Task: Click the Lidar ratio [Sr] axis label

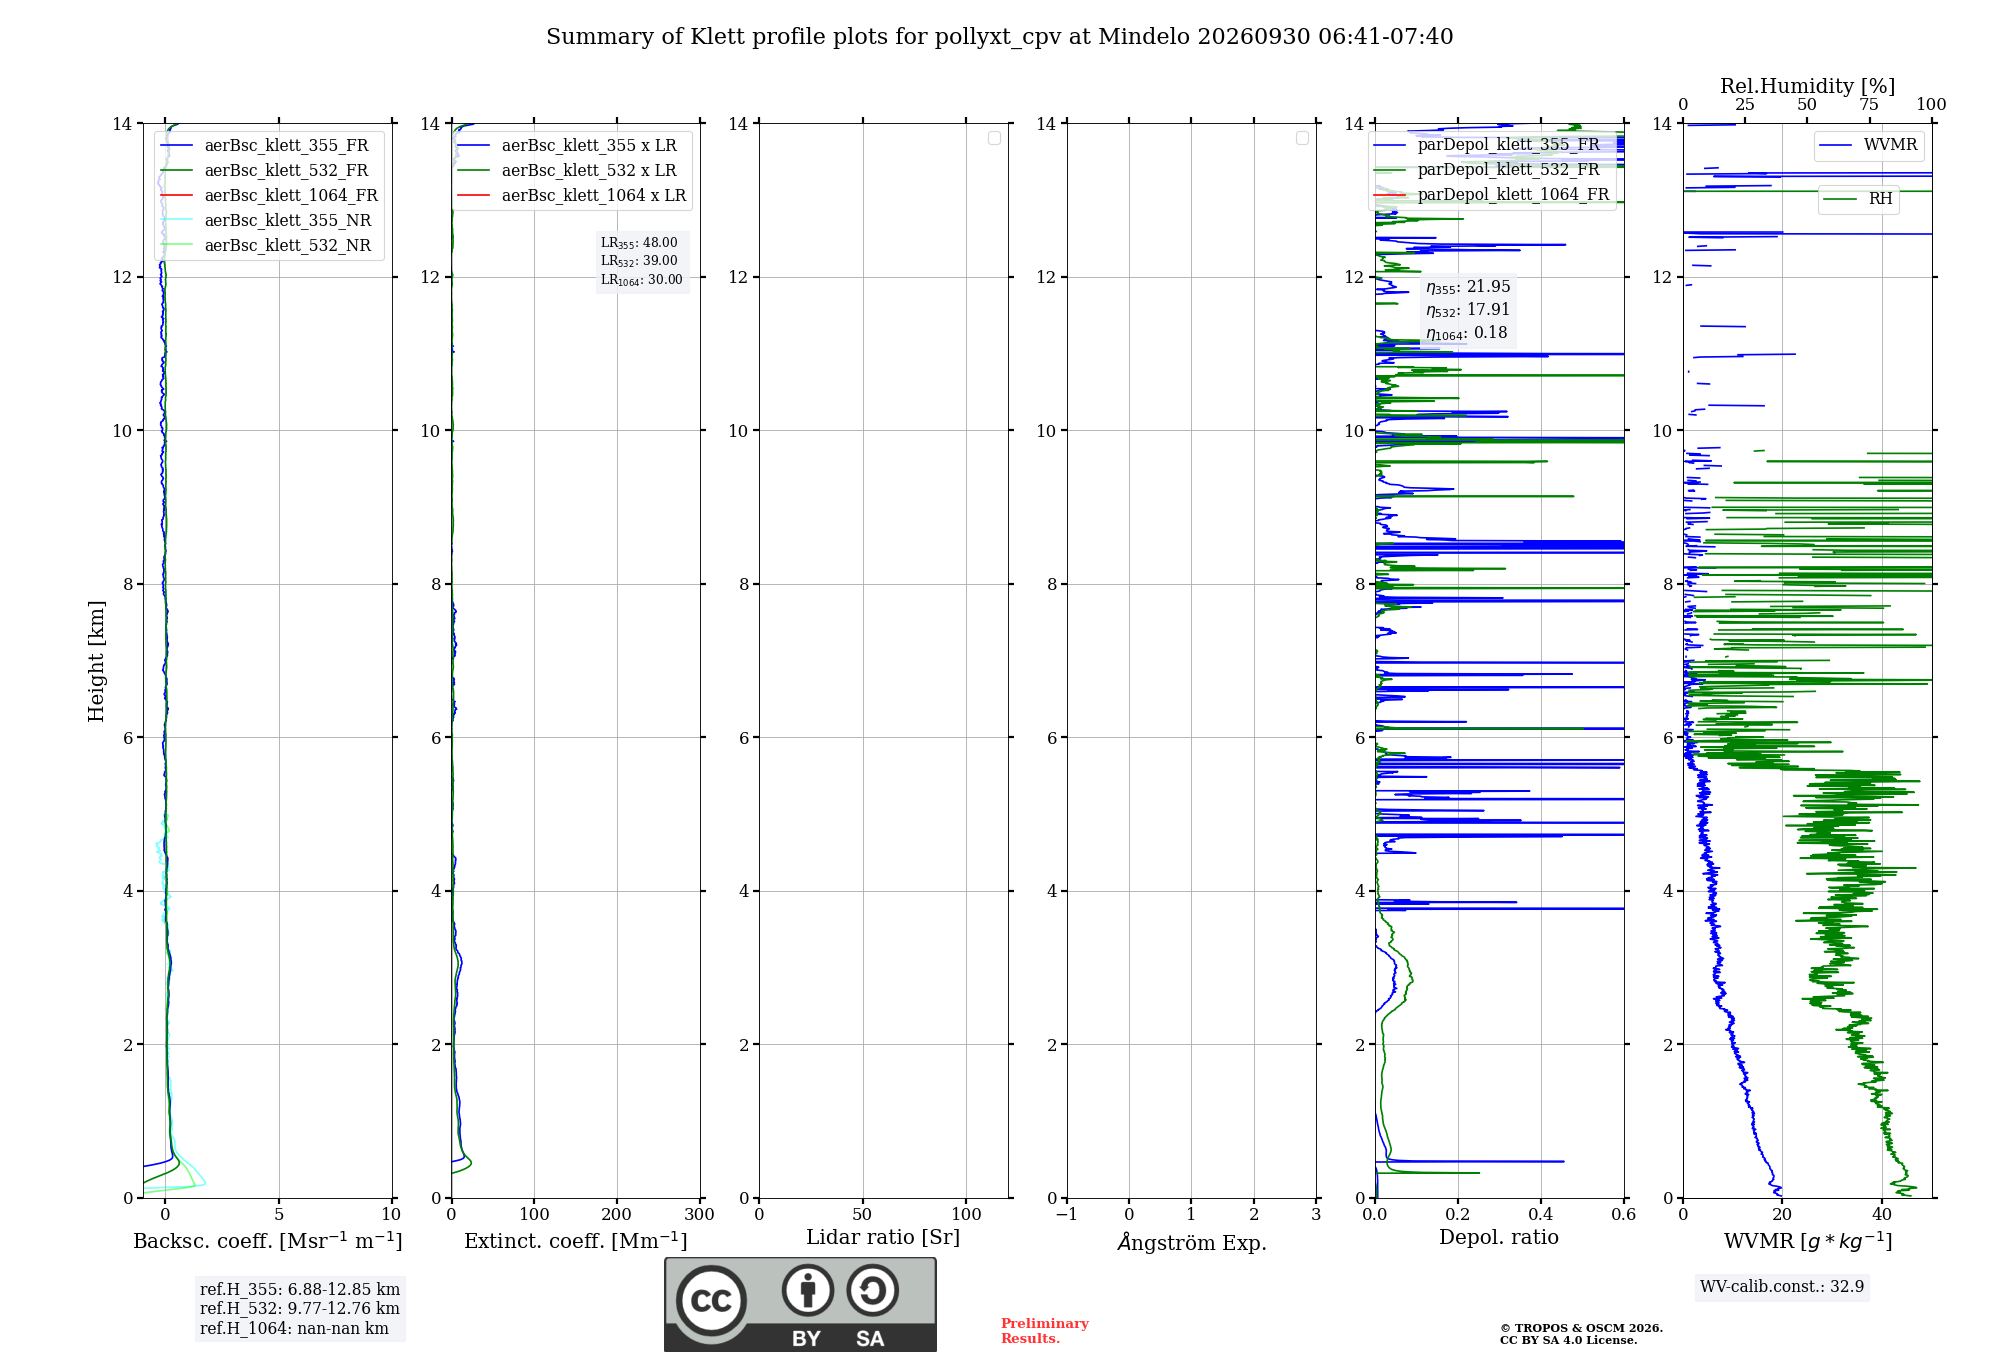Action: tap(883, 1238)
